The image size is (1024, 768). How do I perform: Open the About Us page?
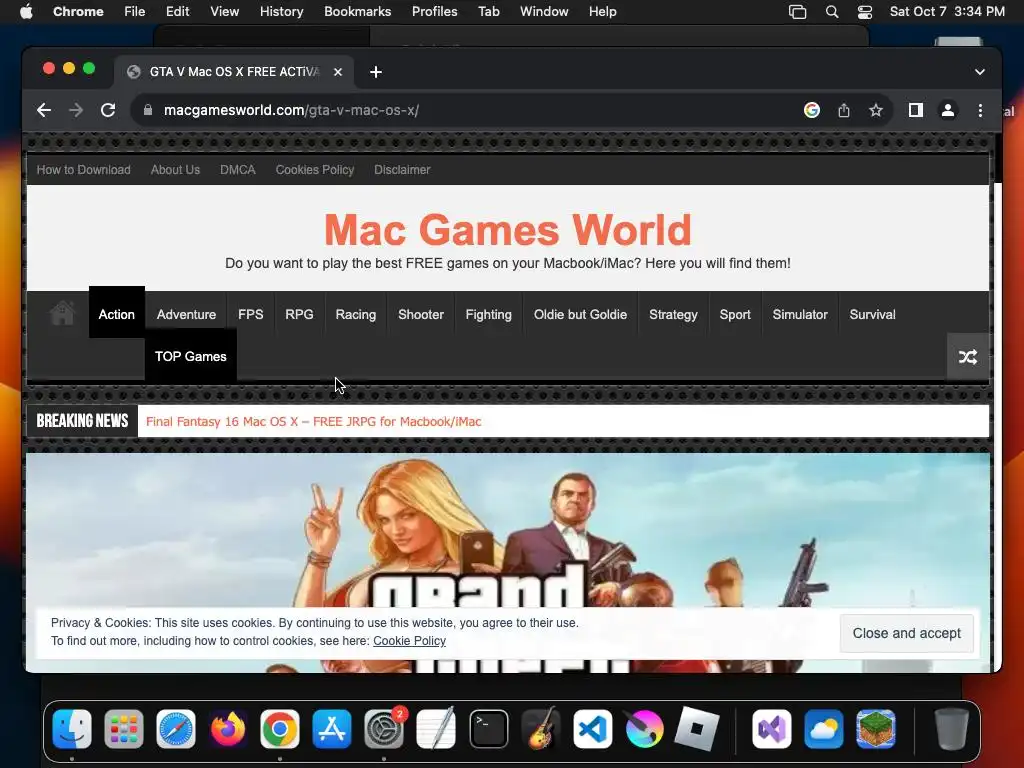pyautogui.click(x=175, y=170)
